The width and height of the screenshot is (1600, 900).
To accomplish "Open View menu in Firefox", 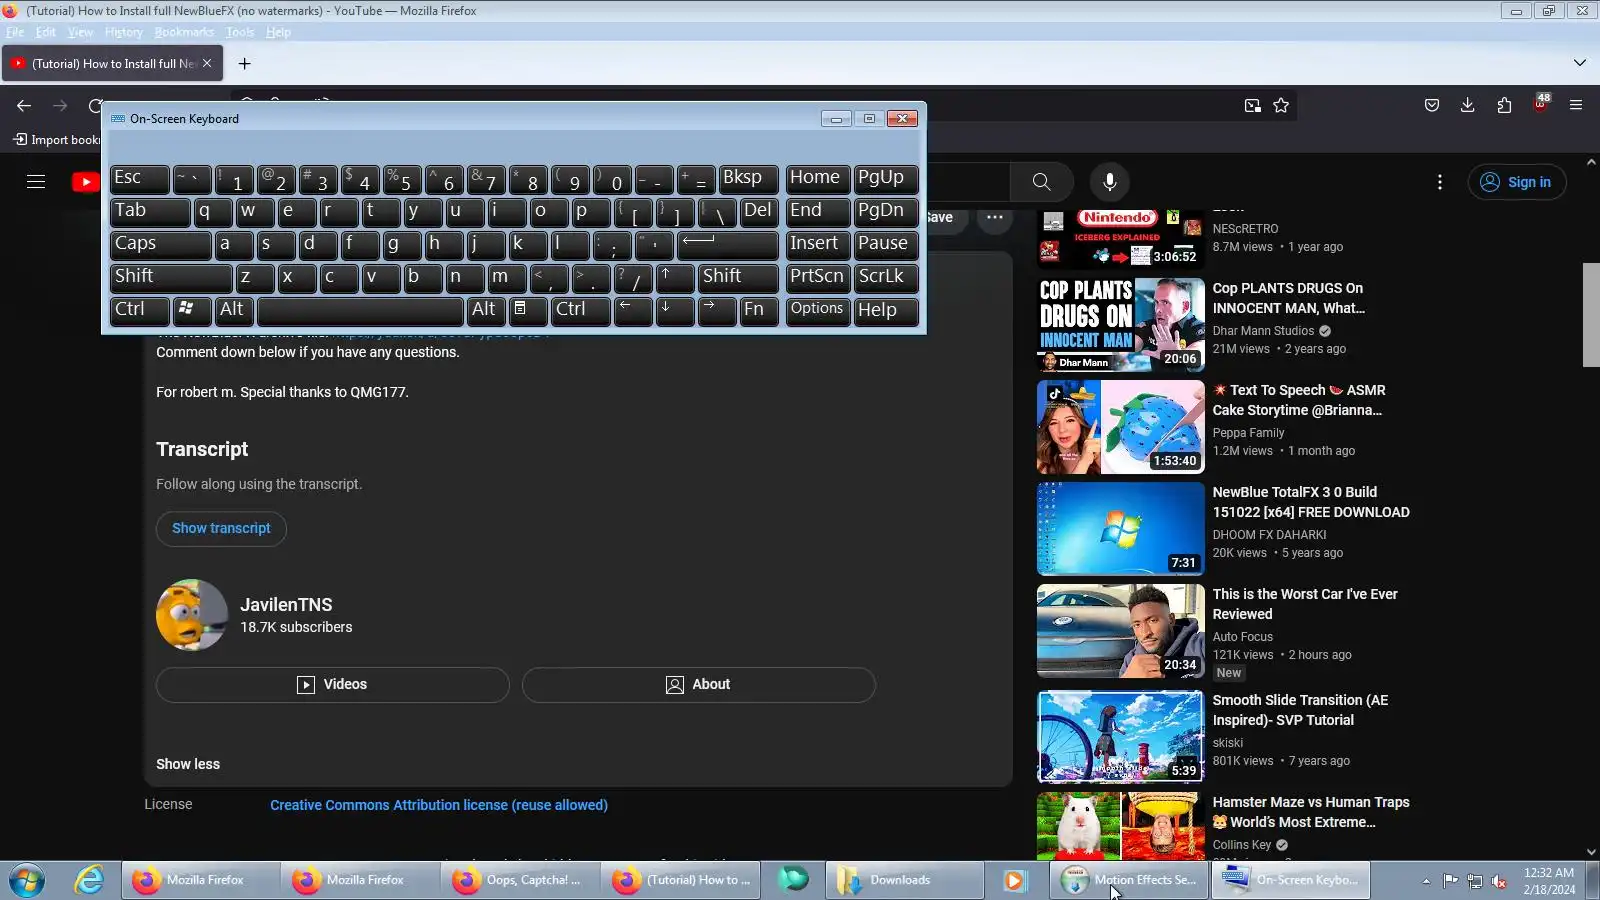I will point(80,32).
